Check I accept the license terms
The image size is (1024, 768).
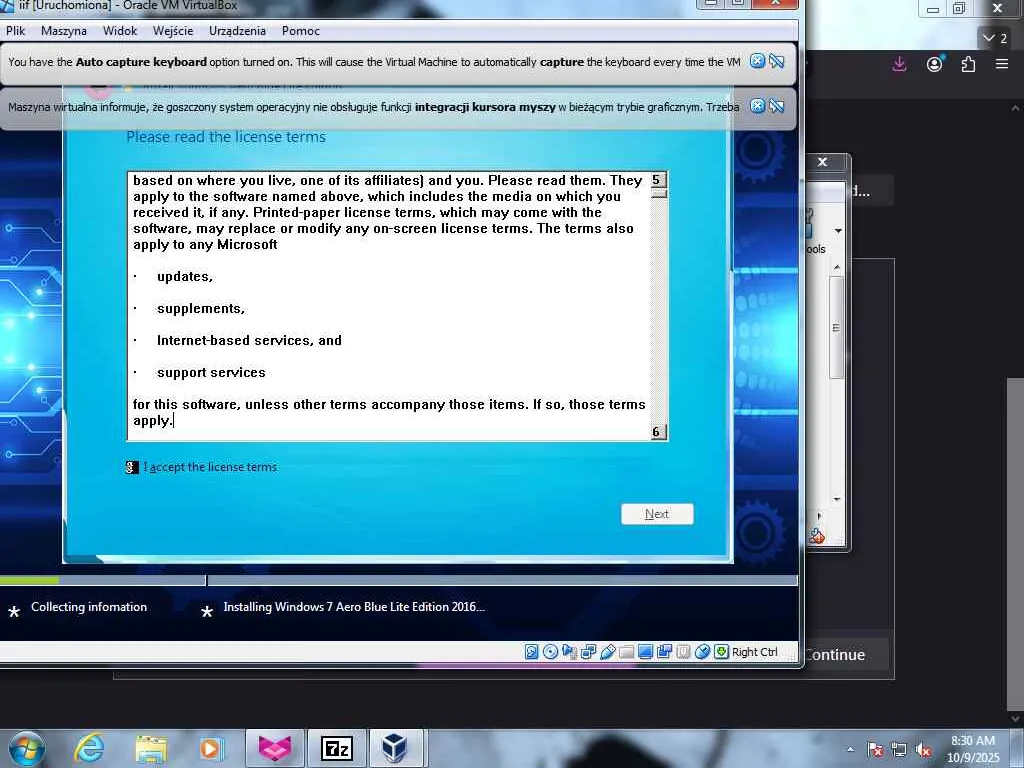pos(132,467)
